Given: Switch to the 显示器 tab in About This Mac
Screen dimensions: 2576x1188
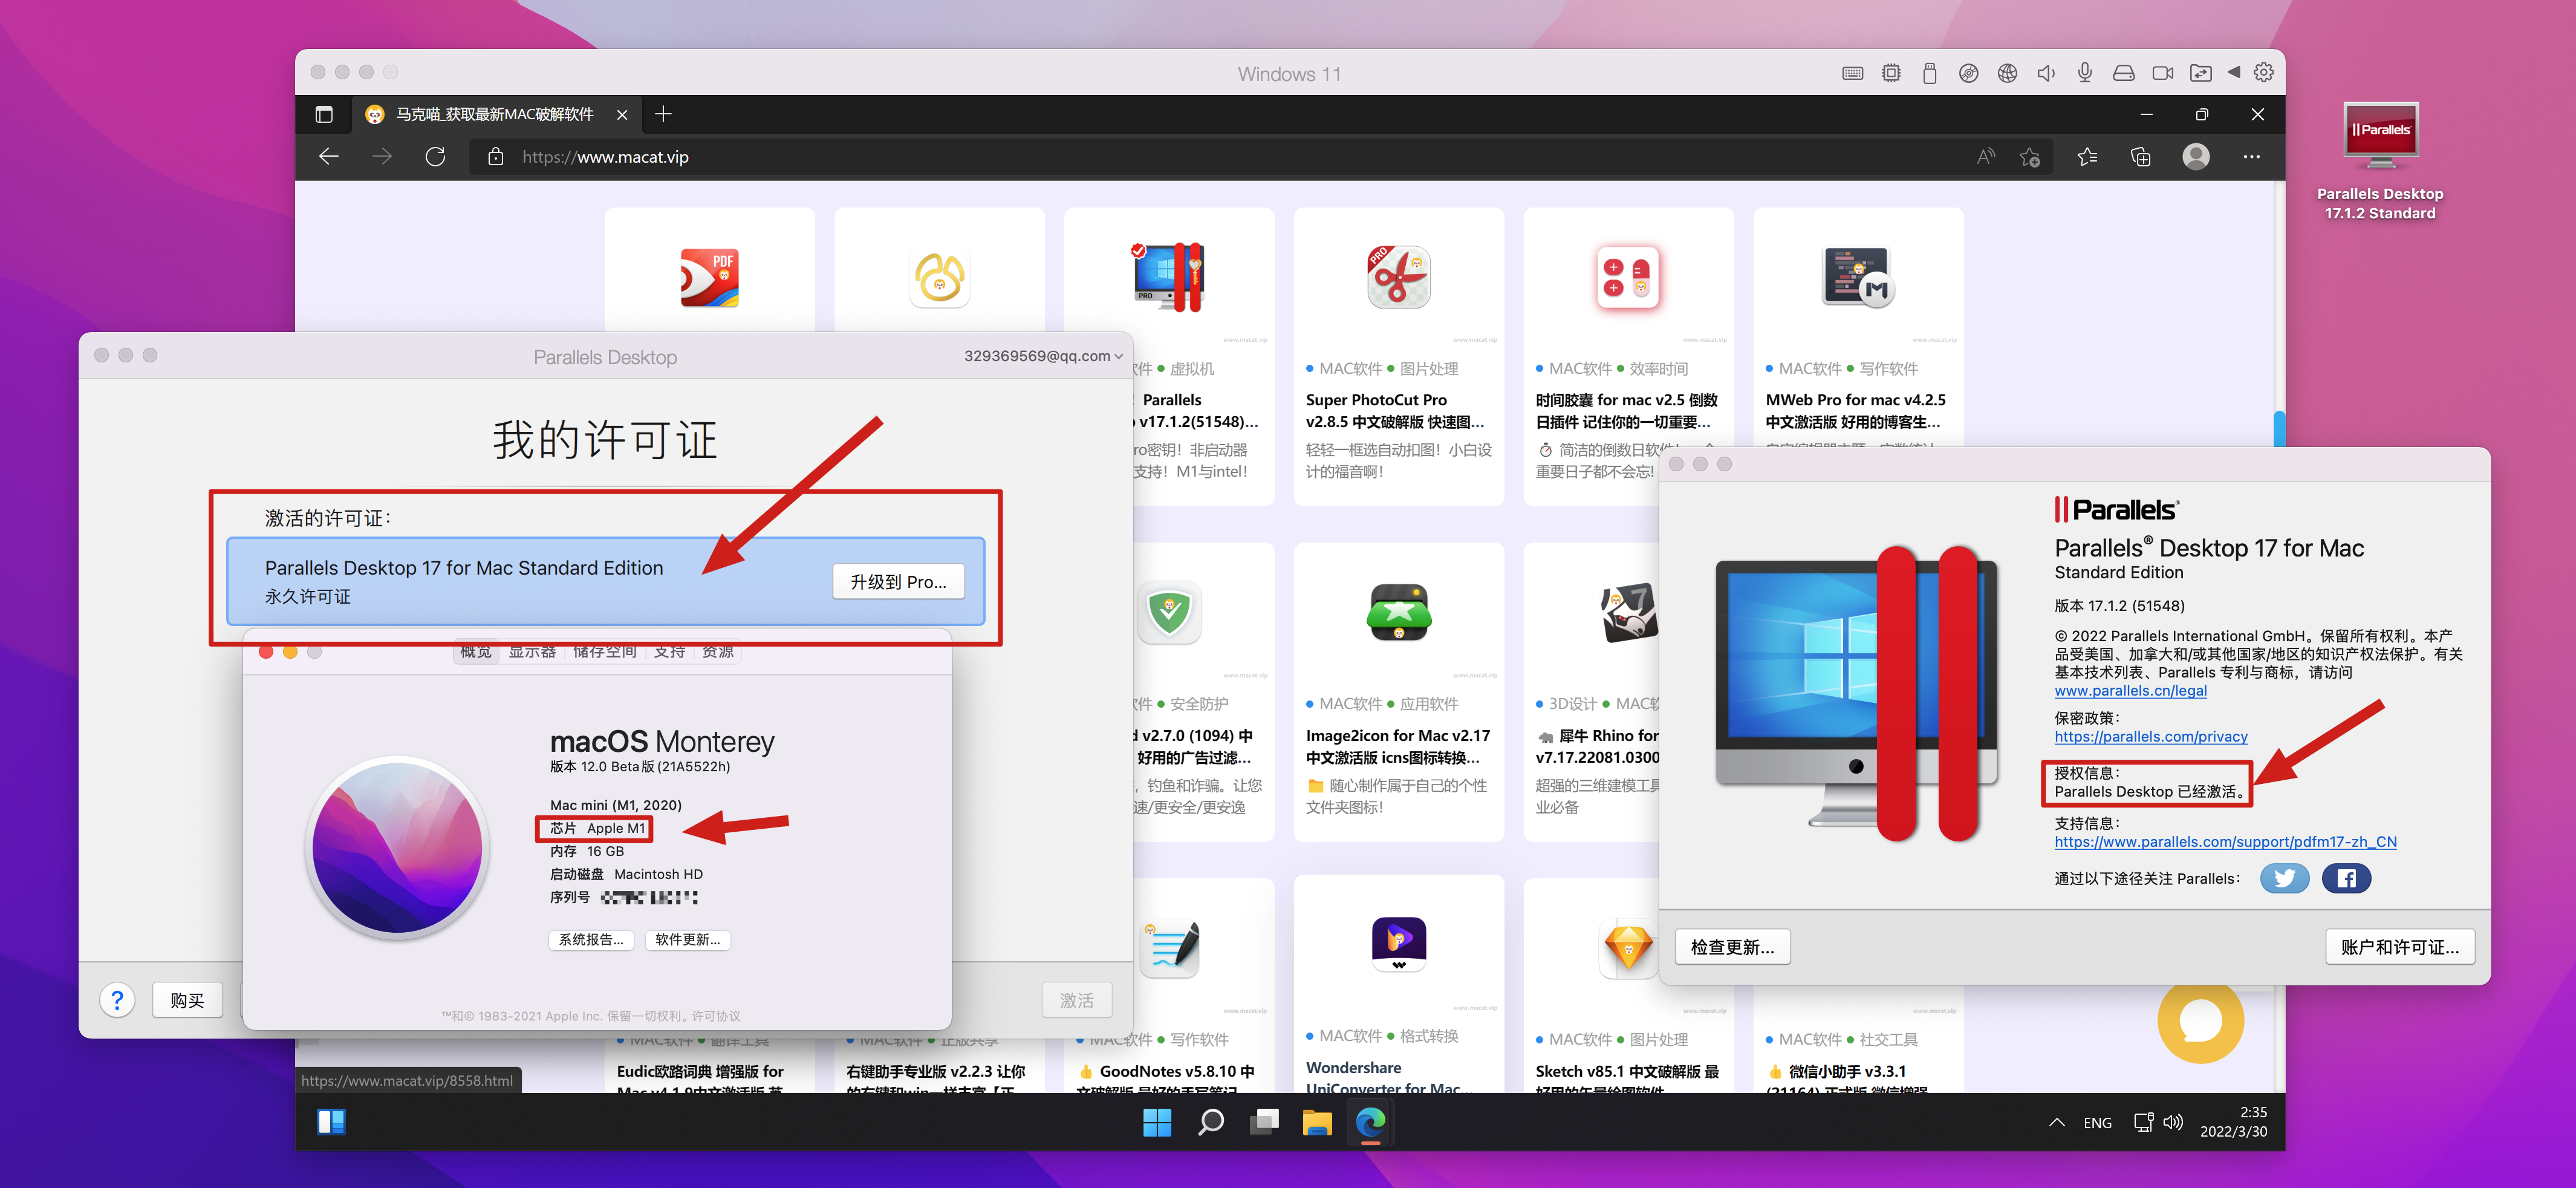Looking at the screenshot, I should click(532, 652).
